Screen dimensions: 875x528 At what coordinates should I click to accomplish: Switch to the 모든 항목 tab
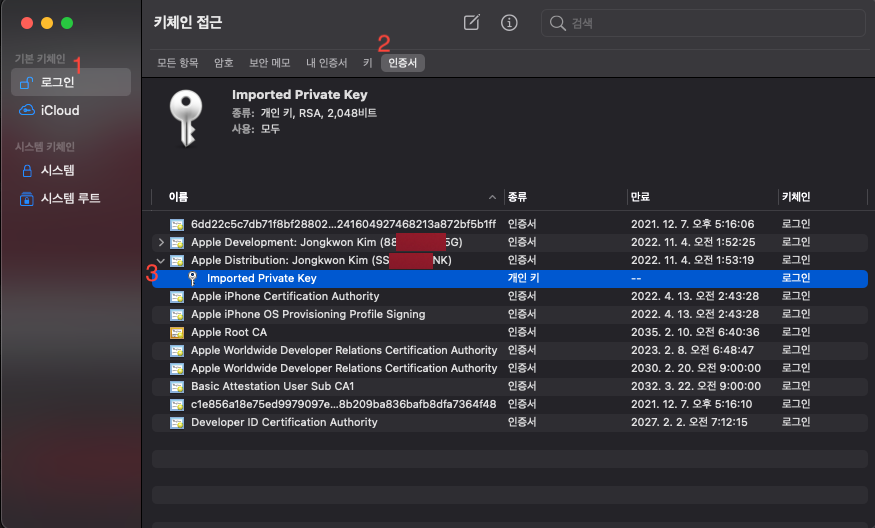(177, 63)
